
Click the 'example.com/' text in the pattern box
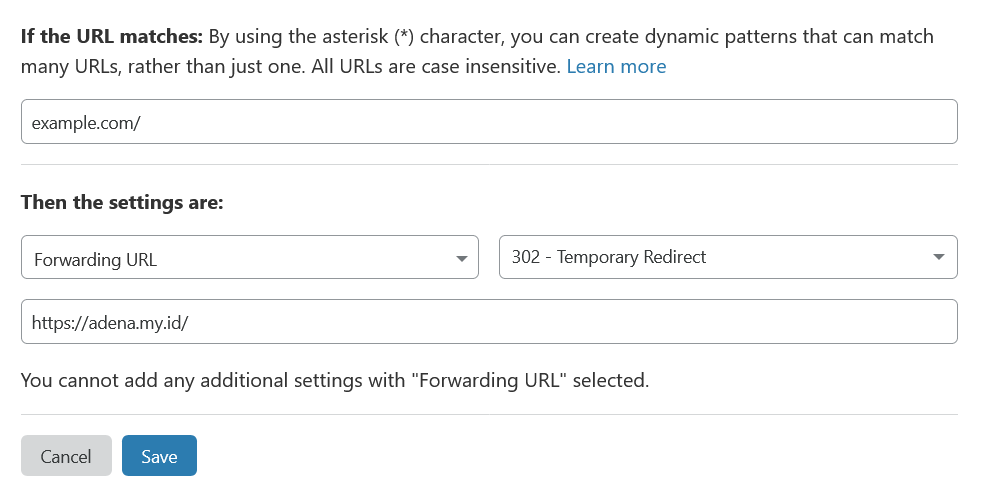click(x=86, y=122)
